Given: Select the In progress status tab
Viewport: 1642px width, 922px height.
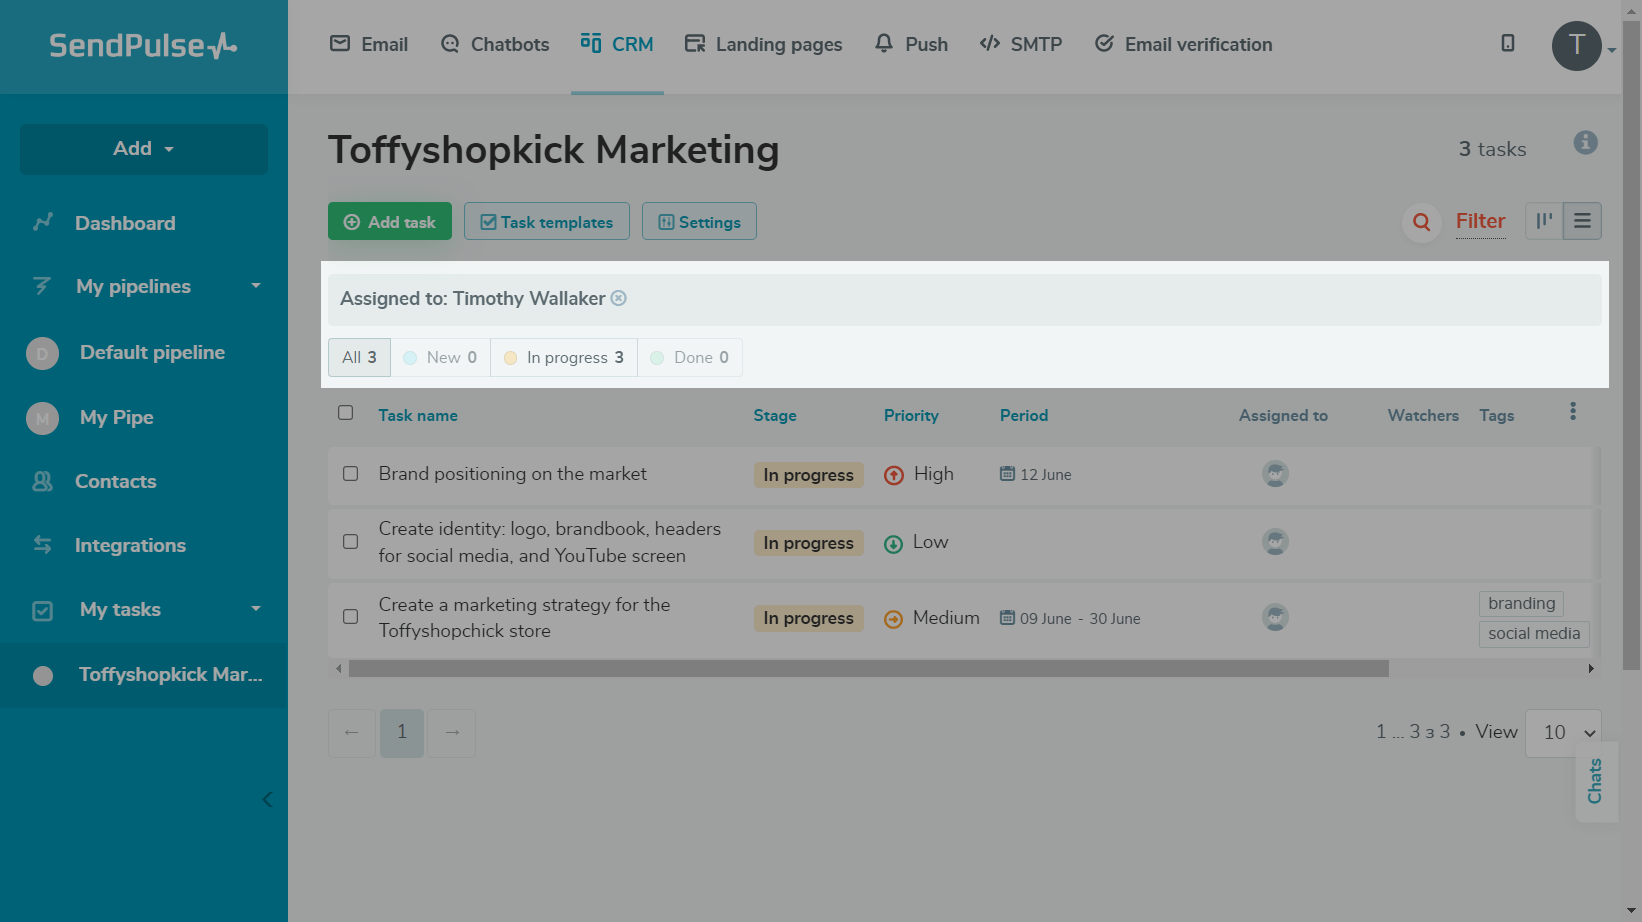Looking at the screenshot, I should coord(565,358).
